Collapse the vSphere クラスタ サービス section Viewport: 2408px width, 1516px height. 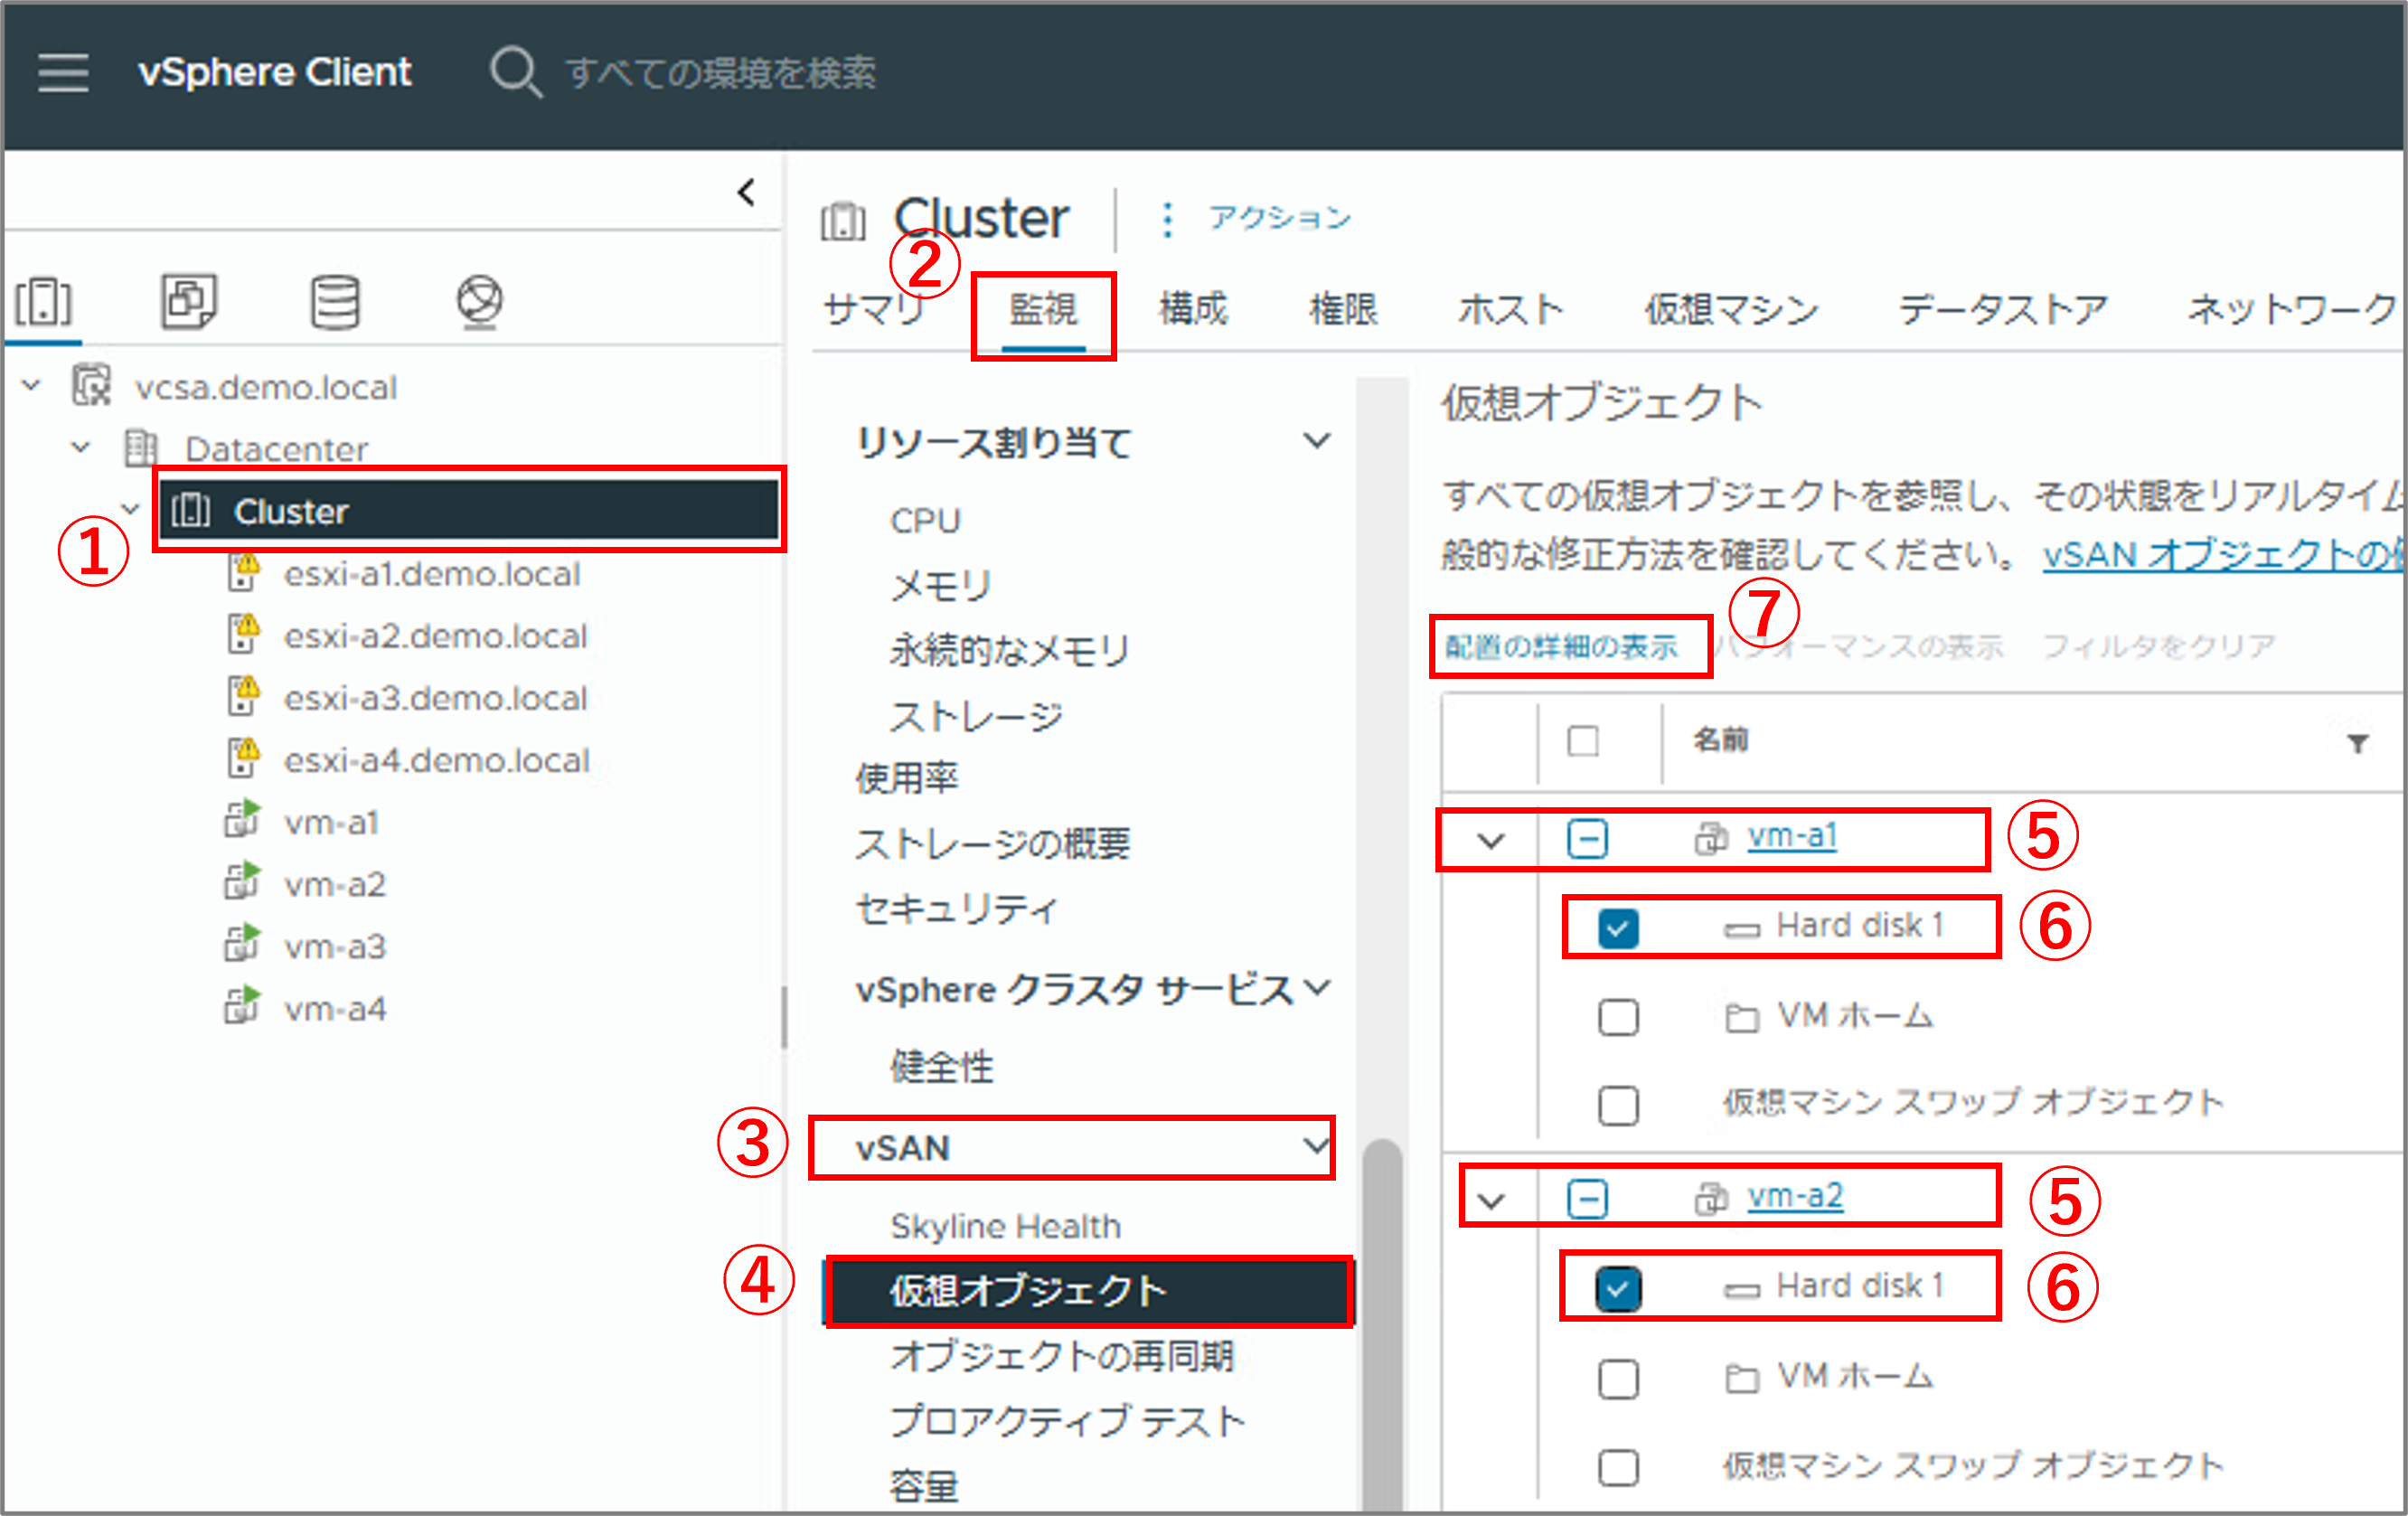click(x=1318, y=987)
